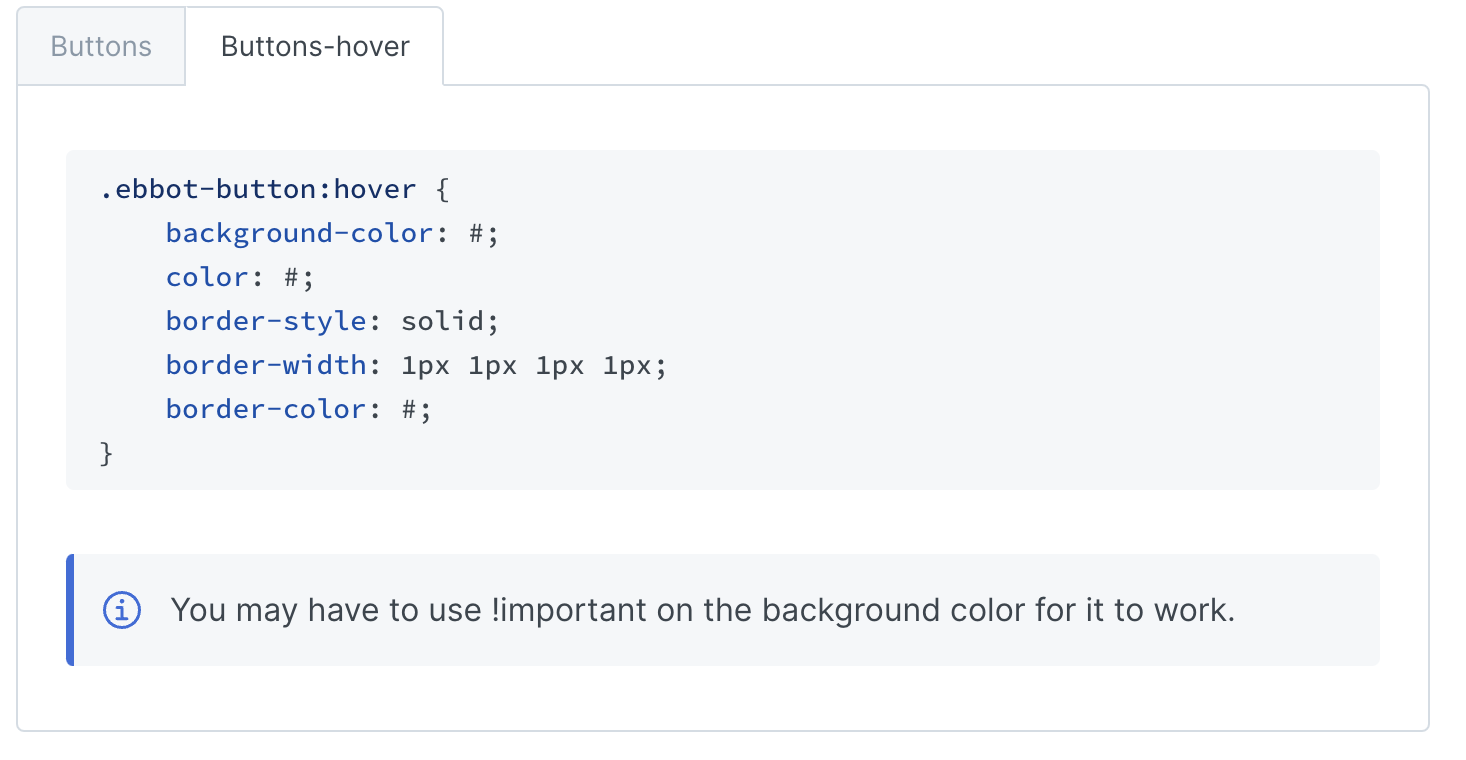Viewport: 1466px width, 760px height.
Task: Click the '#;' value on the color line
Action: click(x=299, y=277)
